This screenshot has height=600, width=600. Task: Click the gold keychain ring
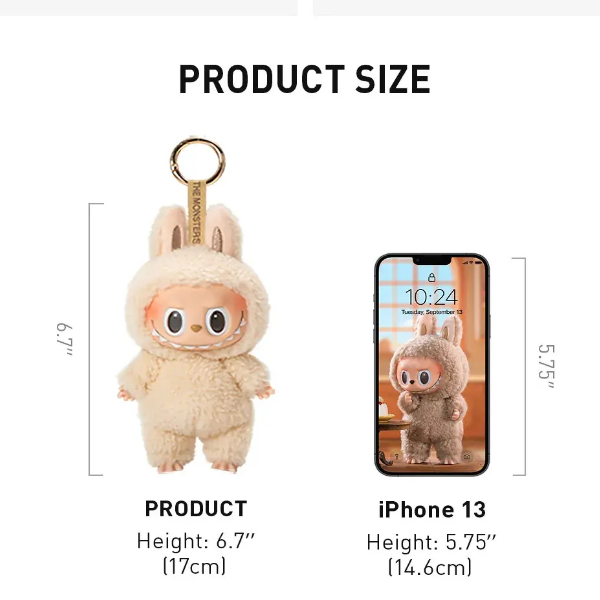pos(197,162)
